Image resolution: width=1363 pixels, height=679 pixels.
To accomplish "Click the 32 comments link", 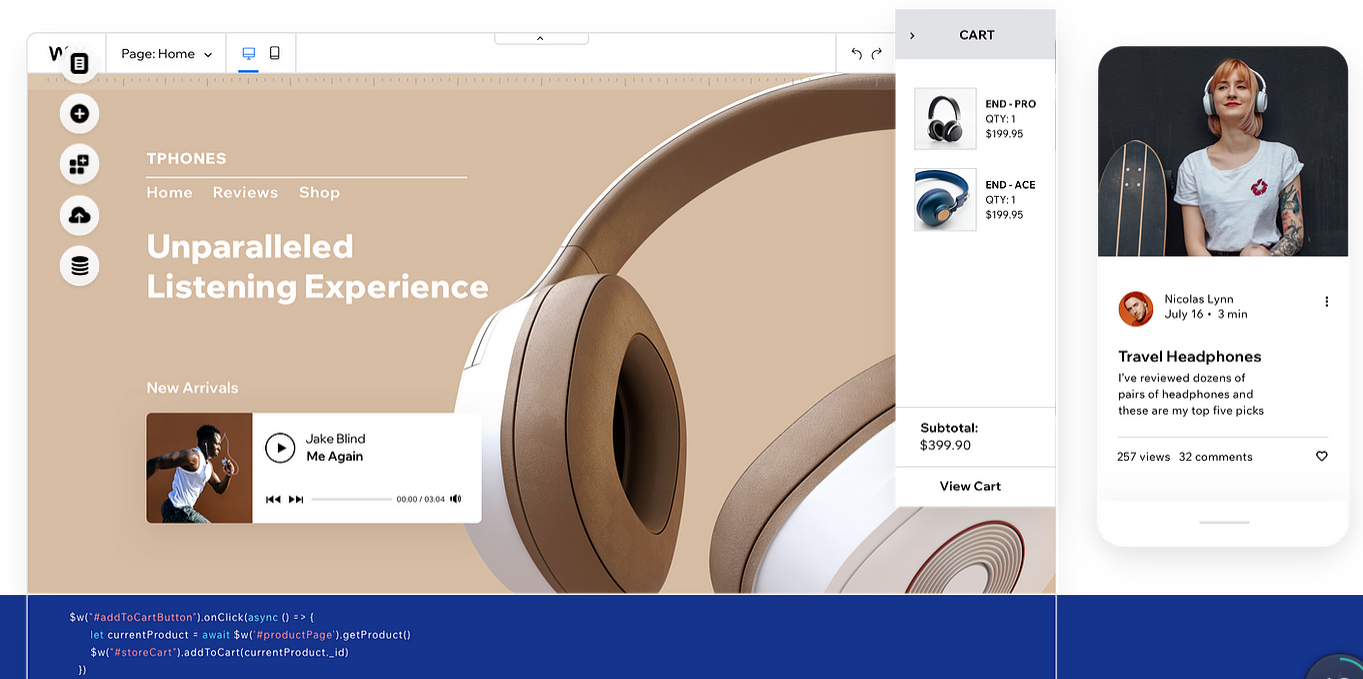I will click(1215, 457).
